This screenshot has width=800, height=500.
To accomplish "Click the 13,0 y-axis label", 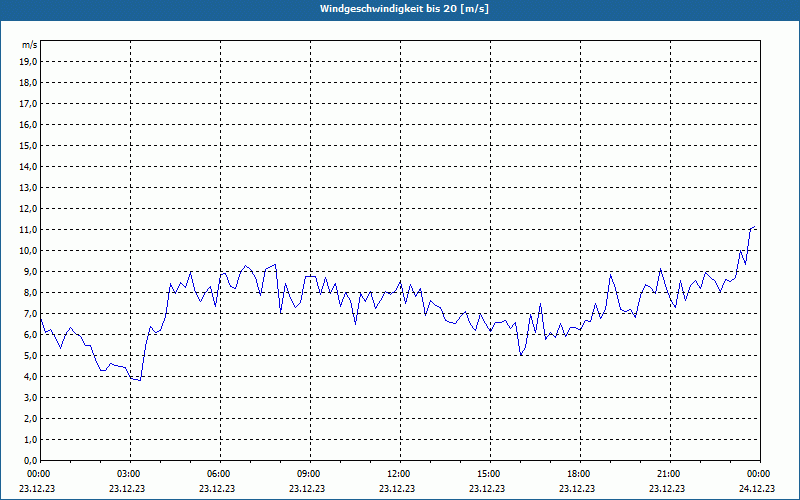I will (x=28, y=188).
